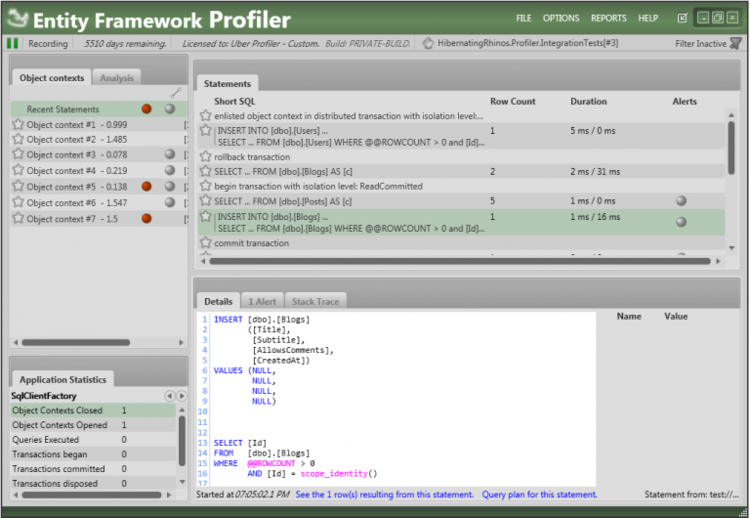Switch to the Analysis tab

click(x=117, y=78)
